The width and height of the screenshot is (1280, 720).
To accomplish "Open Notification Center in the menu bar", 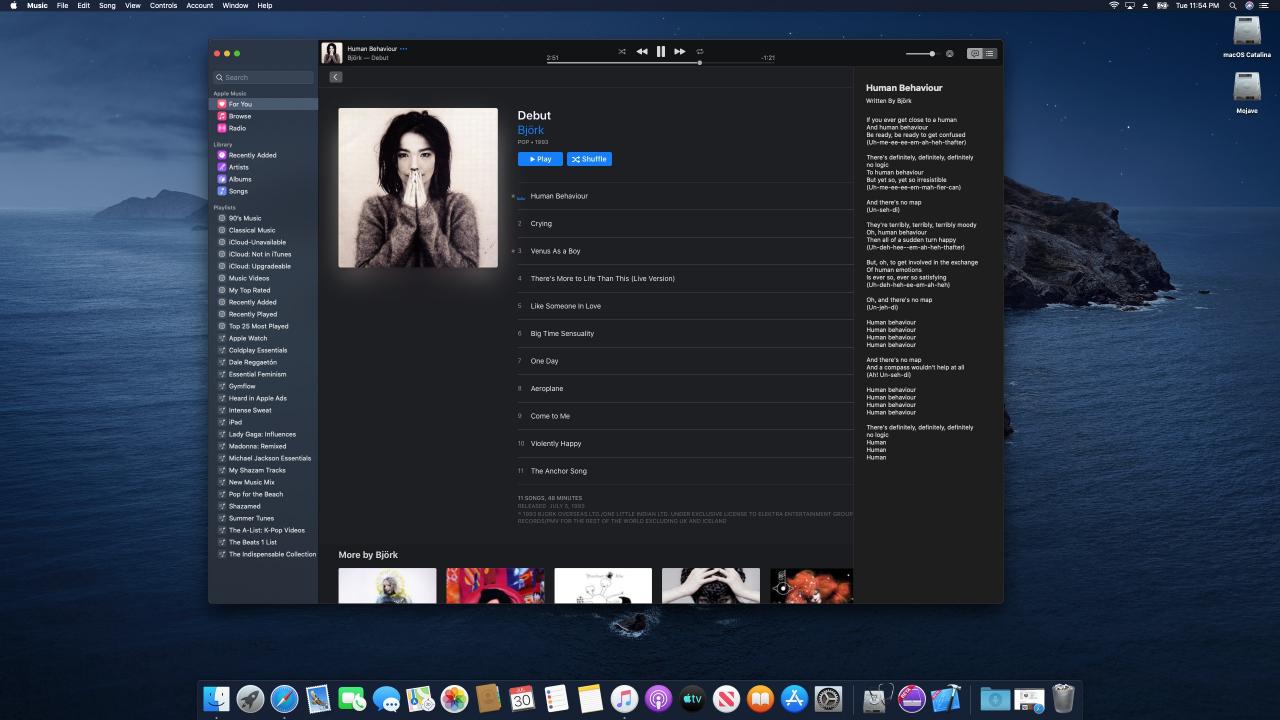I will pyautogui.click(x=1266, y=5).
